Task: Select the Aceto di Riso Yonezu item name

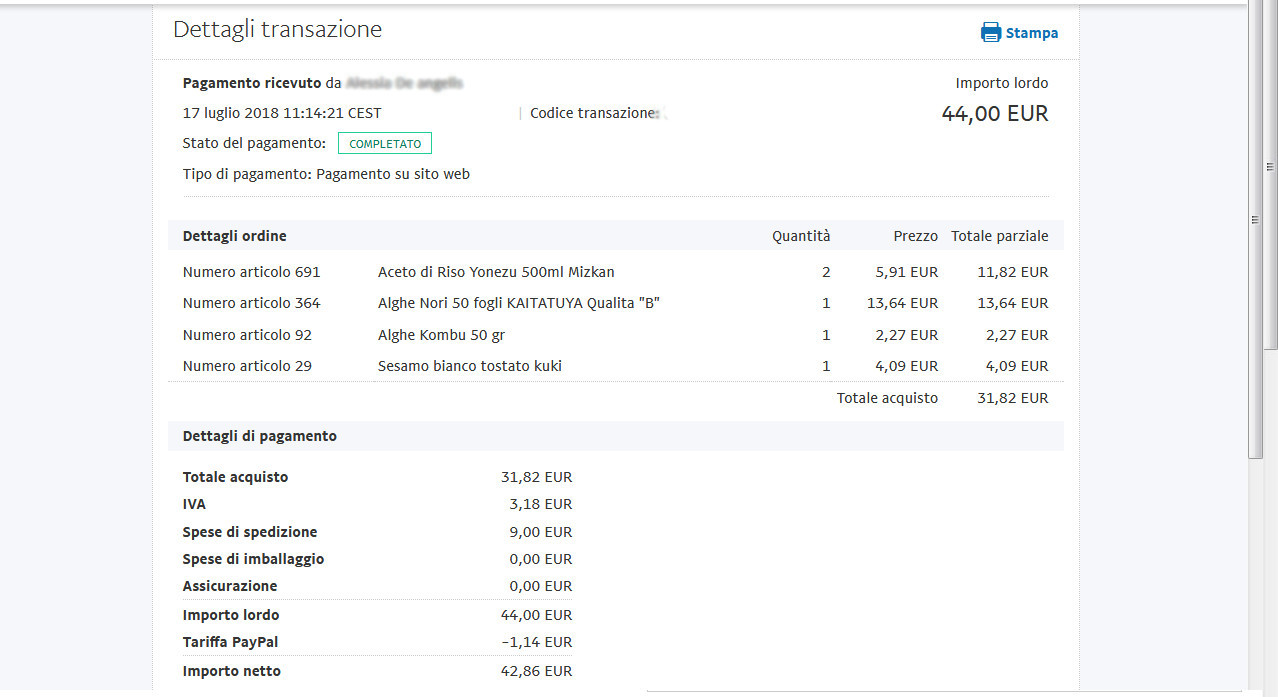Action: point(496,272)
